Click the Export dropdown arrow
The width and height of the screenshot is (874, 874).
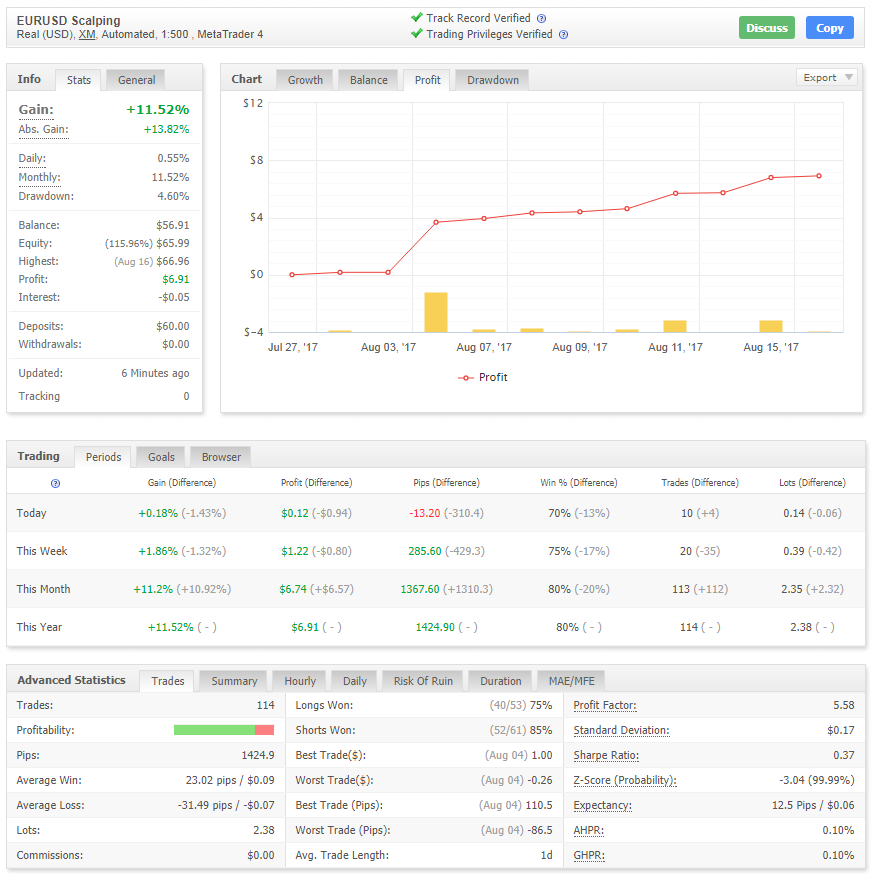pos(848,77)
